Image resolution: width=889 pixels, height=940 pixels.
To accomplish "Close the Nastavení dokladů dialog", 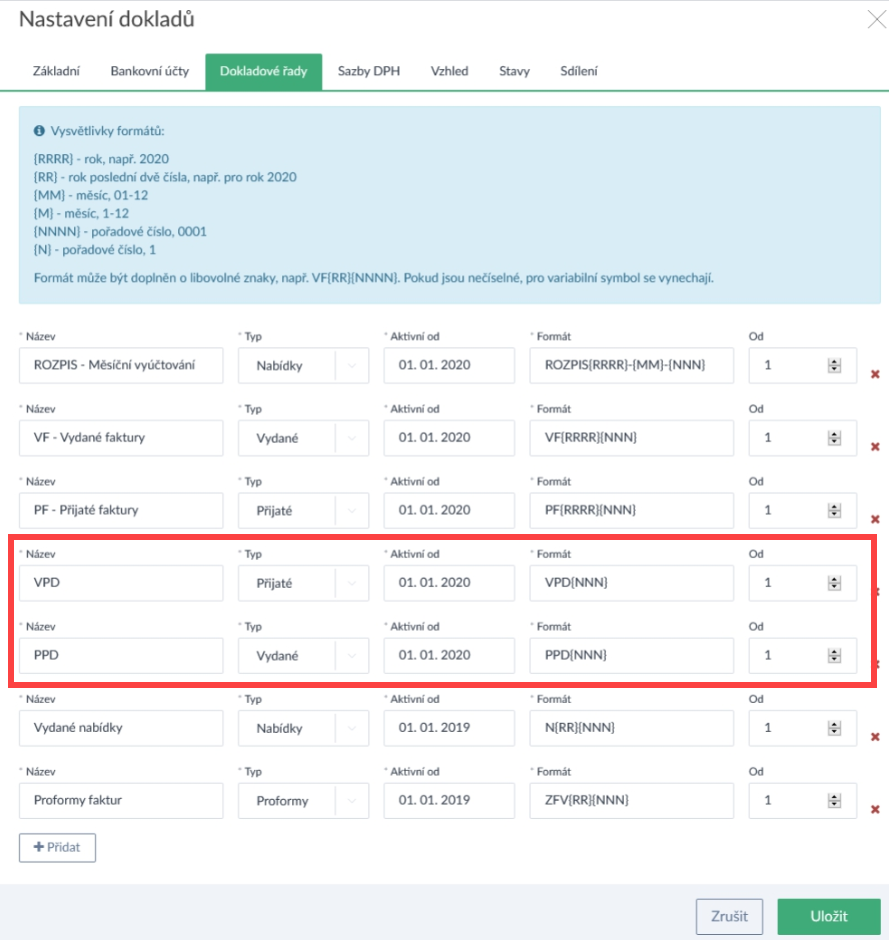I will coord(875,20).
